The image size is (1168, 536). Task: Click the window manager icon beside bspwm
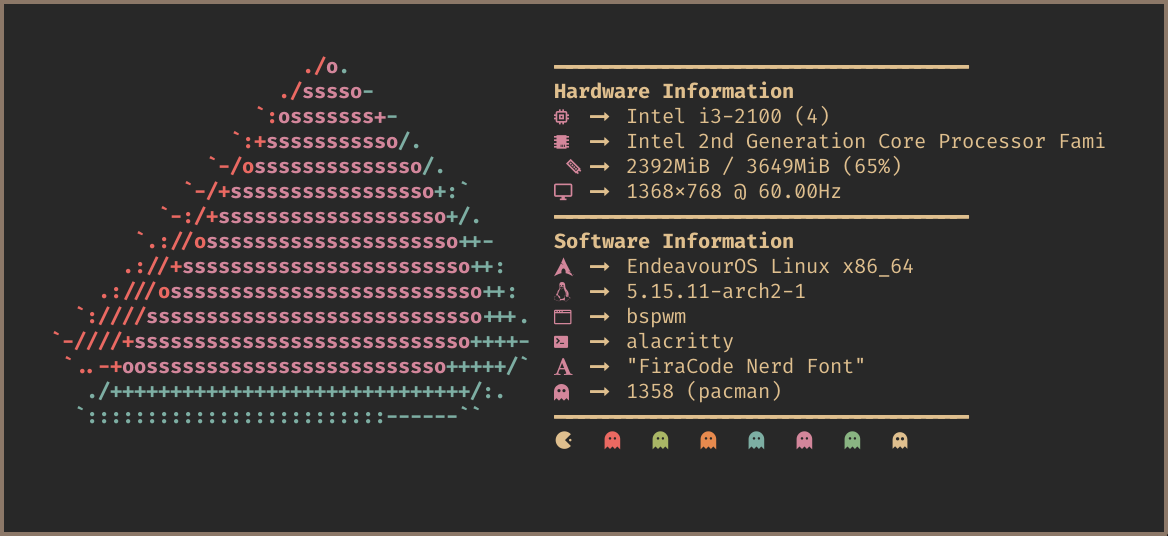point(562,317)
